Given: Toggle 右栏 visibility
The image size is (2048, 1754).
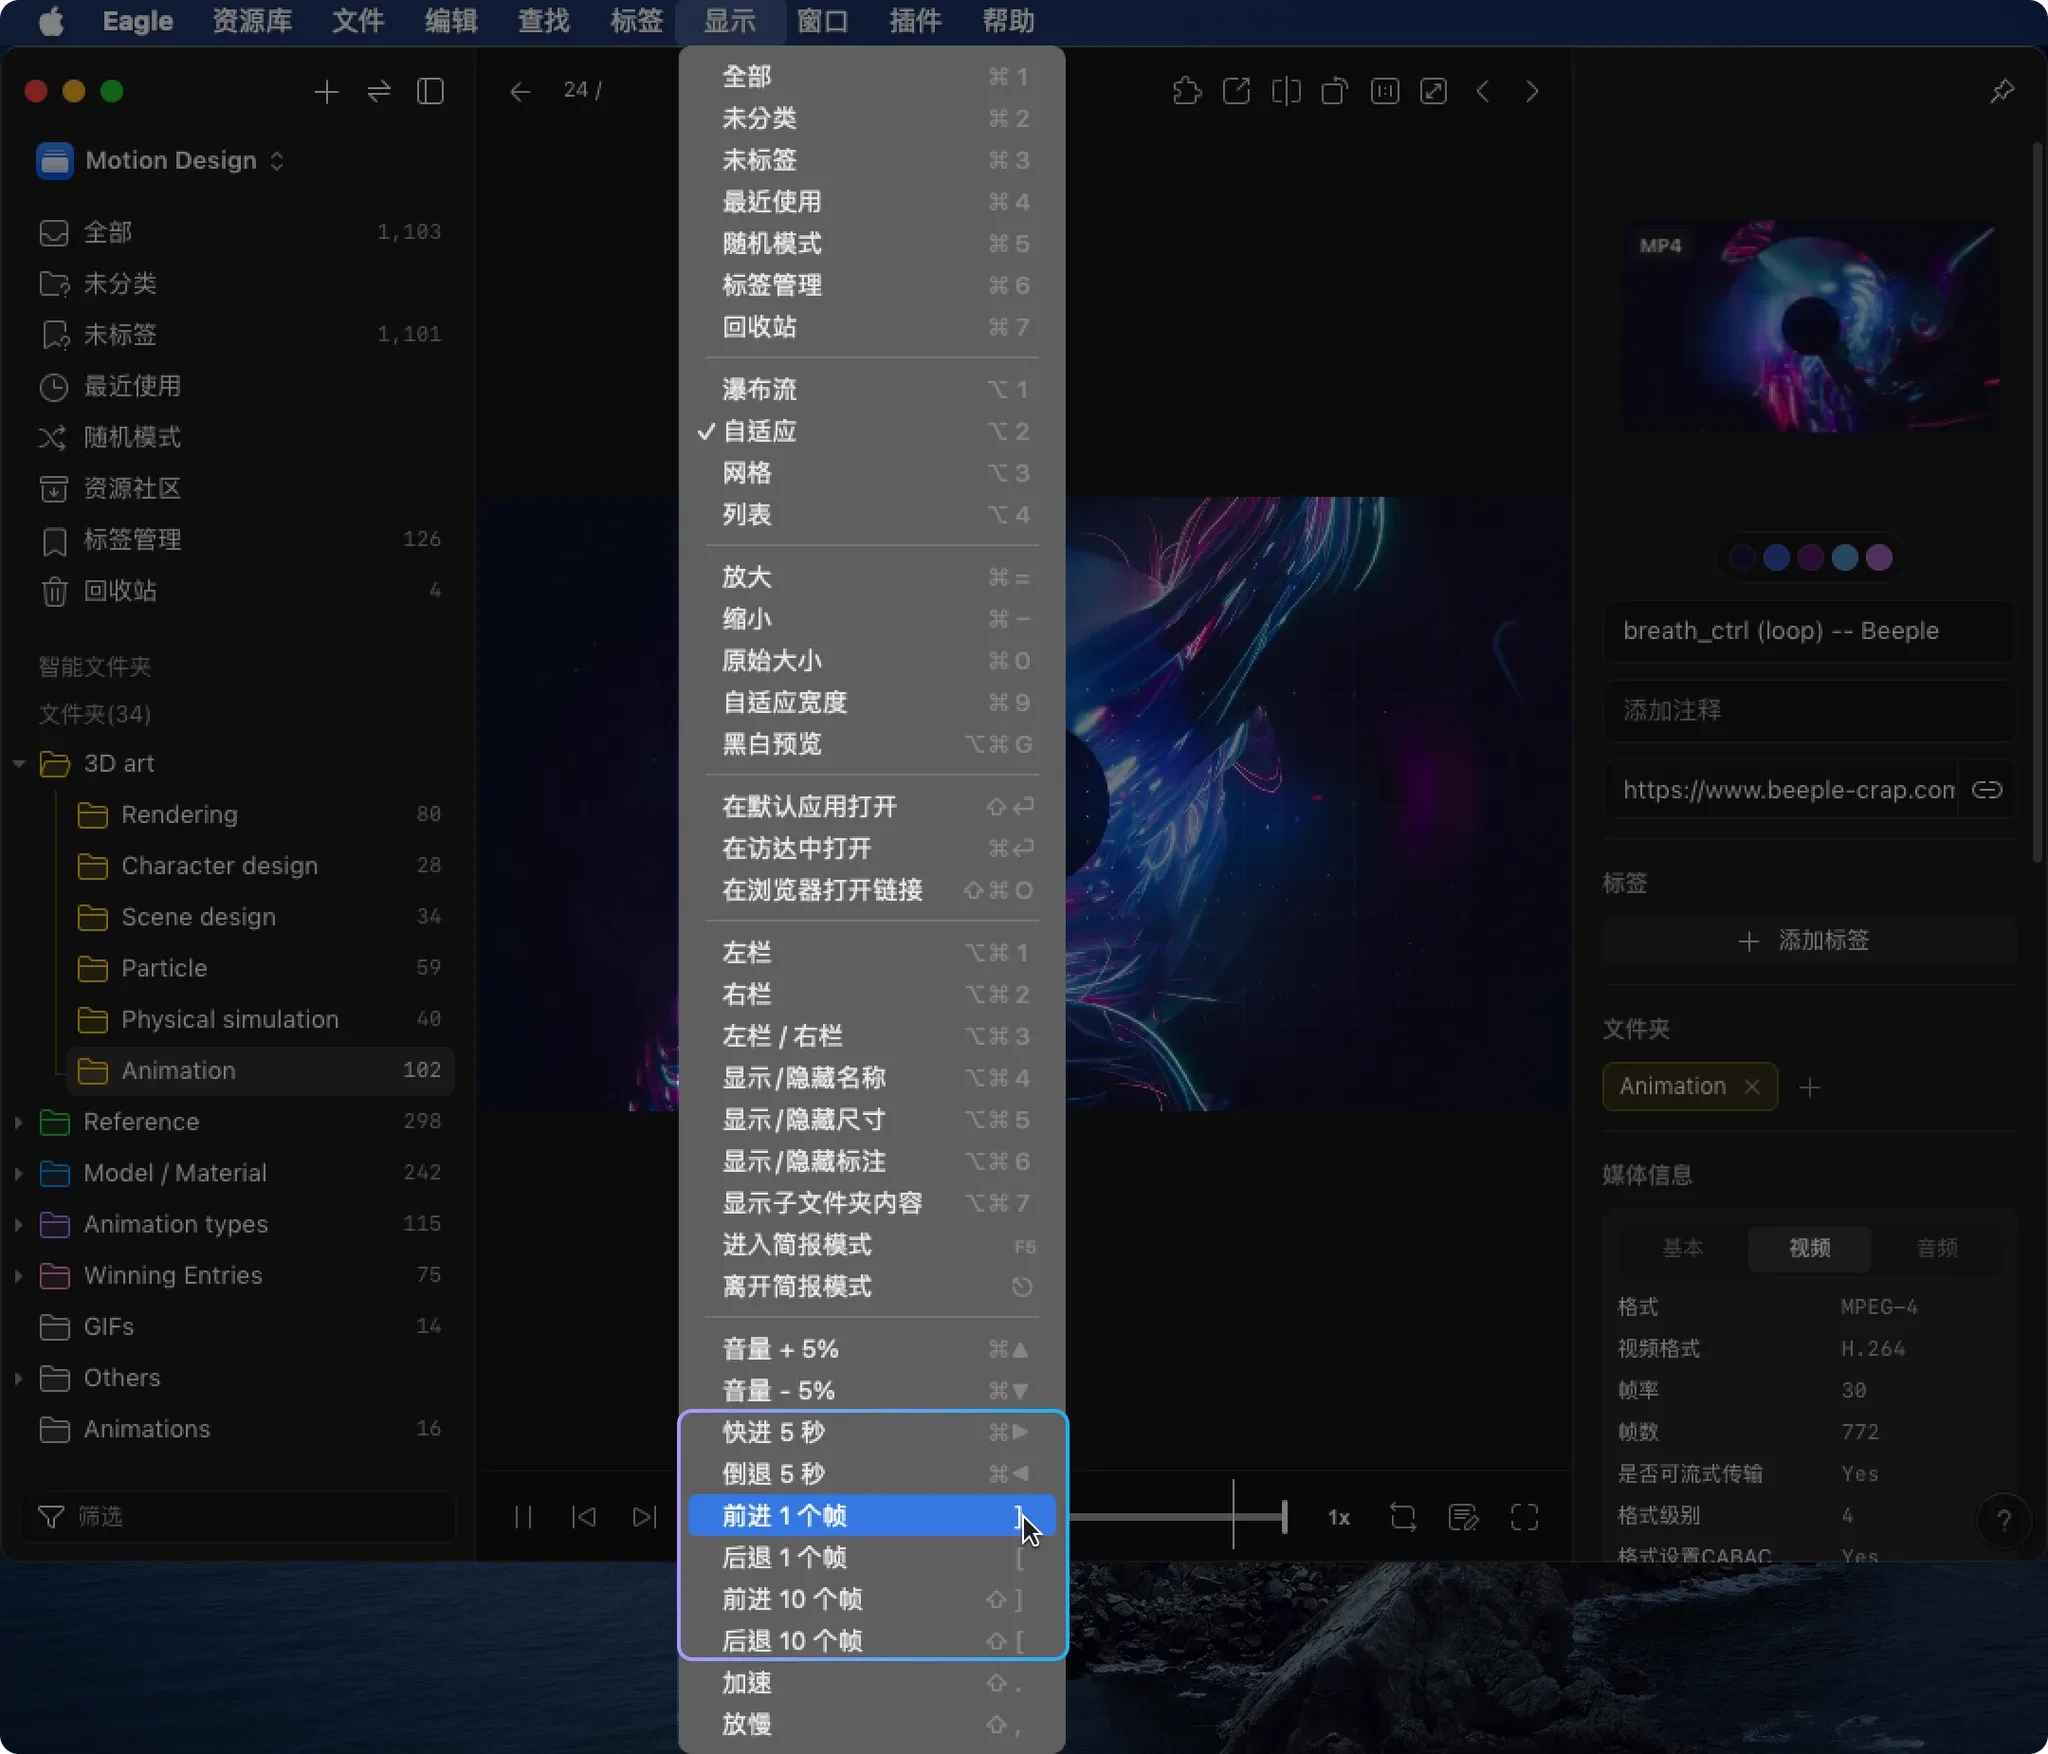Looking at the screenshot, I should tap(872, 994).
